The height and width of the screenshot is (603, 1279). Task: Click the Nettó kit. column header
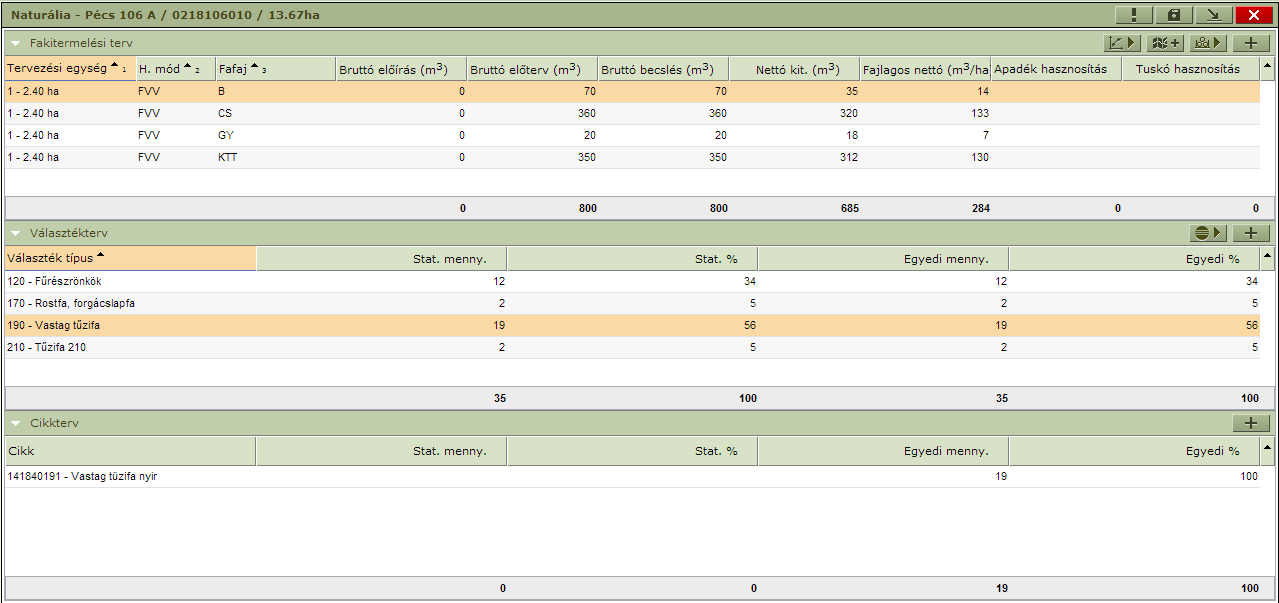click(795, 68)
